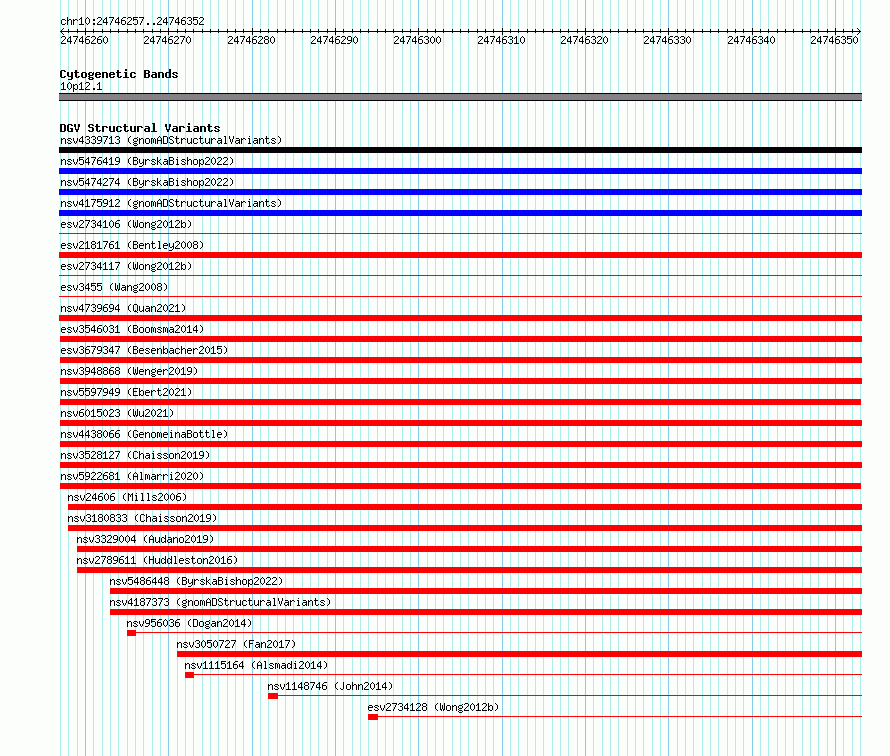Click the 24746340 ruler position label
The image size is (890, 756).
(751, 40)
